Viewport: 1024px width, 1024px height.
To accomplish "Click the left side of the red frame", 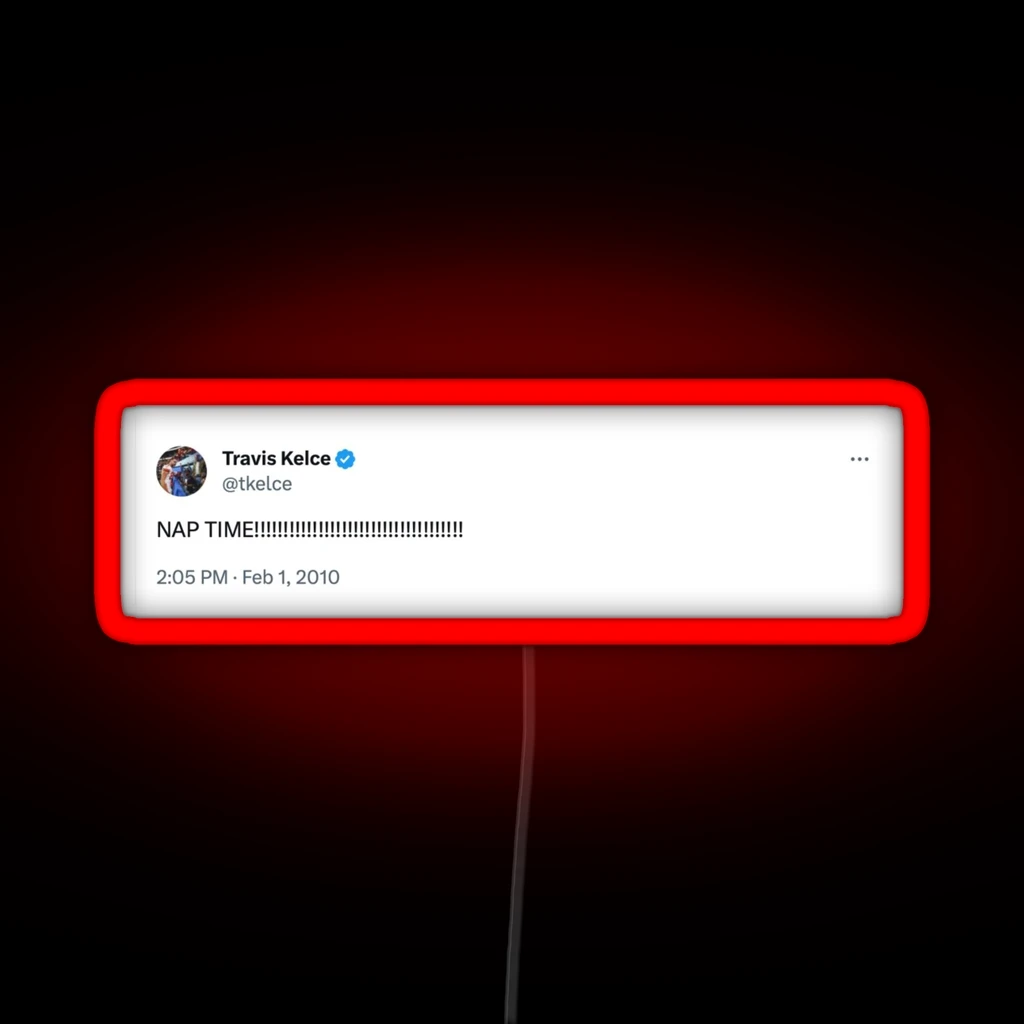I will [x=108, y=511].
